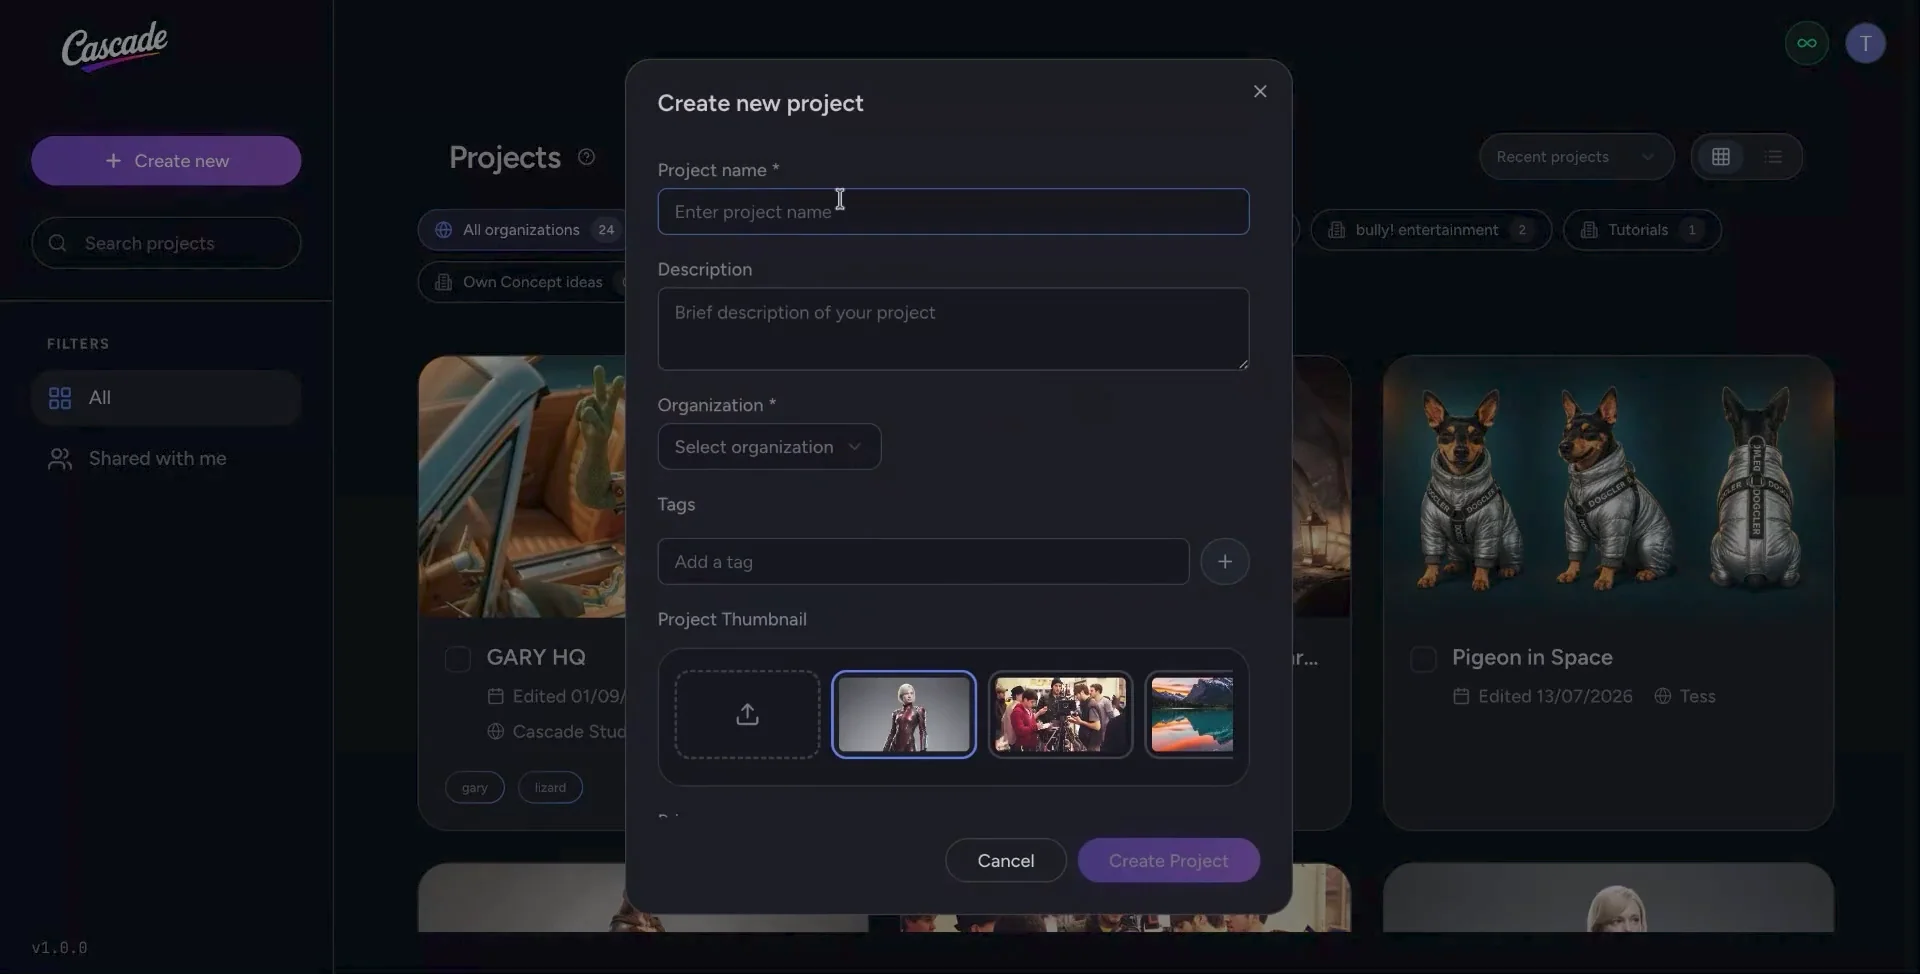Tick the GARY HQ project checkbox
Screen dimensions: 1920x974
coord(458,659)
